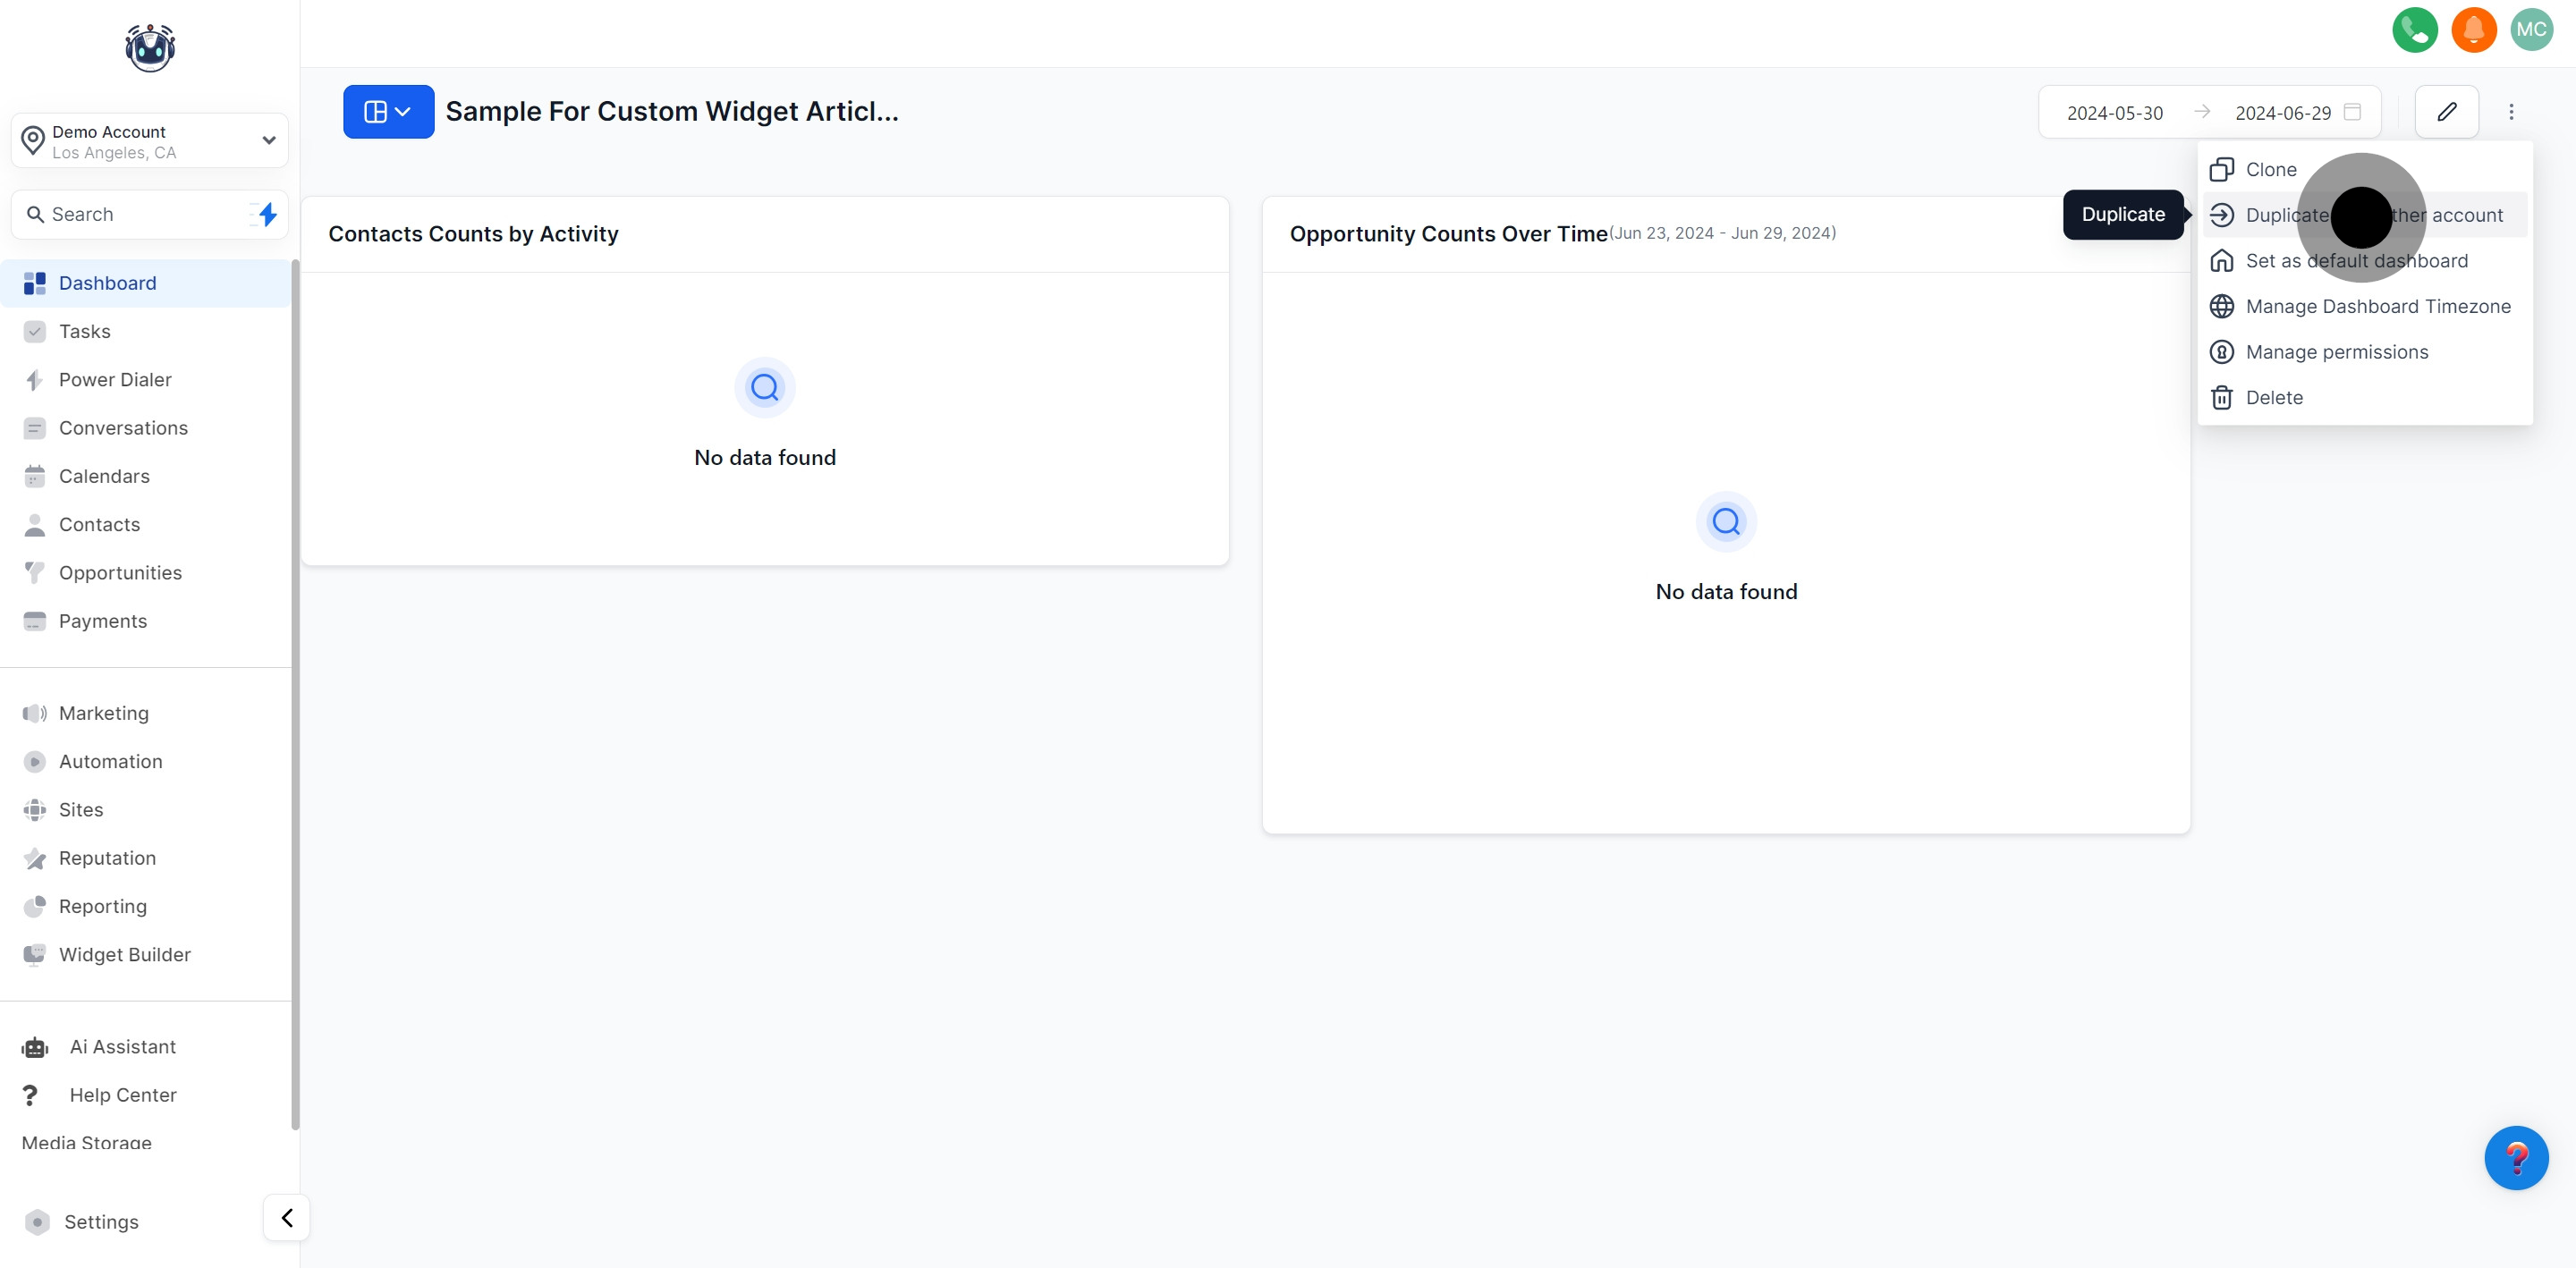
Task: Click the green phone dialer icon
Action: 2414,30
